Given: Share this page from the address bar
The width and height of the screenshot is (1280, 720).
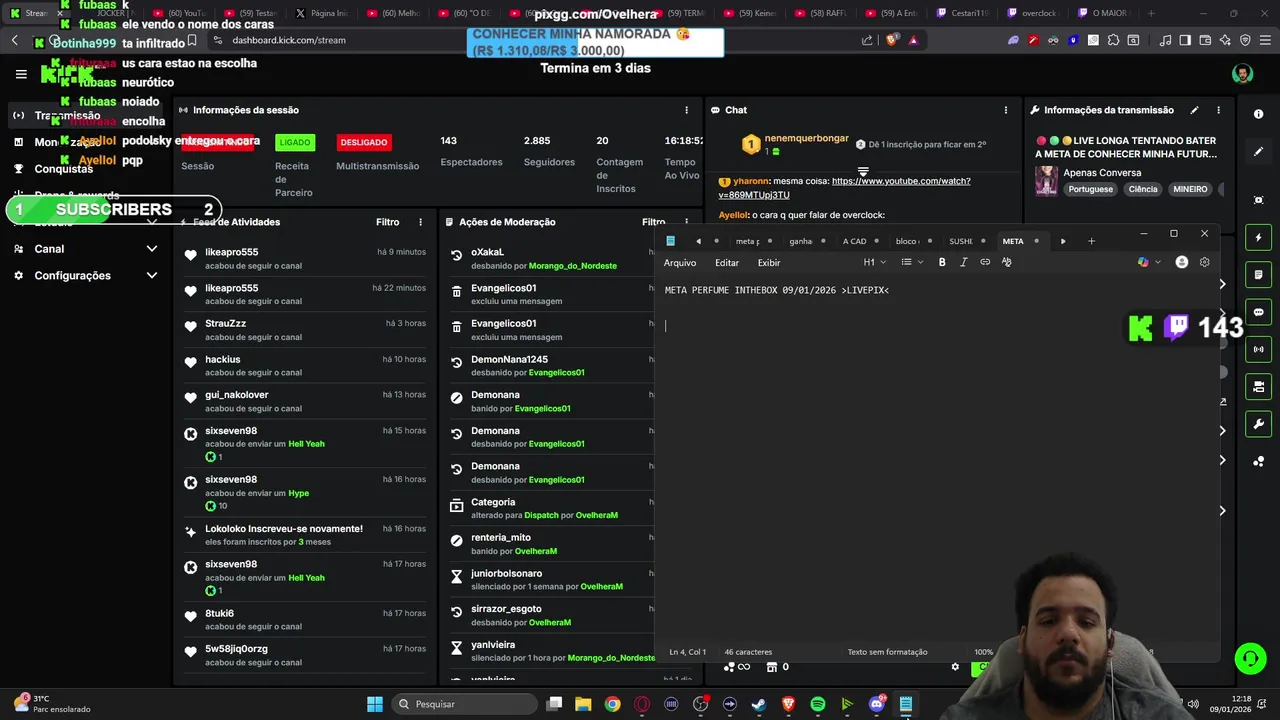Looking at the screenshot, I should [x=867, y=40].
